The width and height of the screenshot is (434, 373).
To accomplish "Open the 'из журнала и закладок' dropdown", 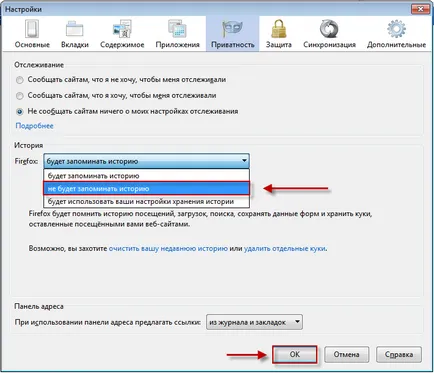I will [254, 322].
